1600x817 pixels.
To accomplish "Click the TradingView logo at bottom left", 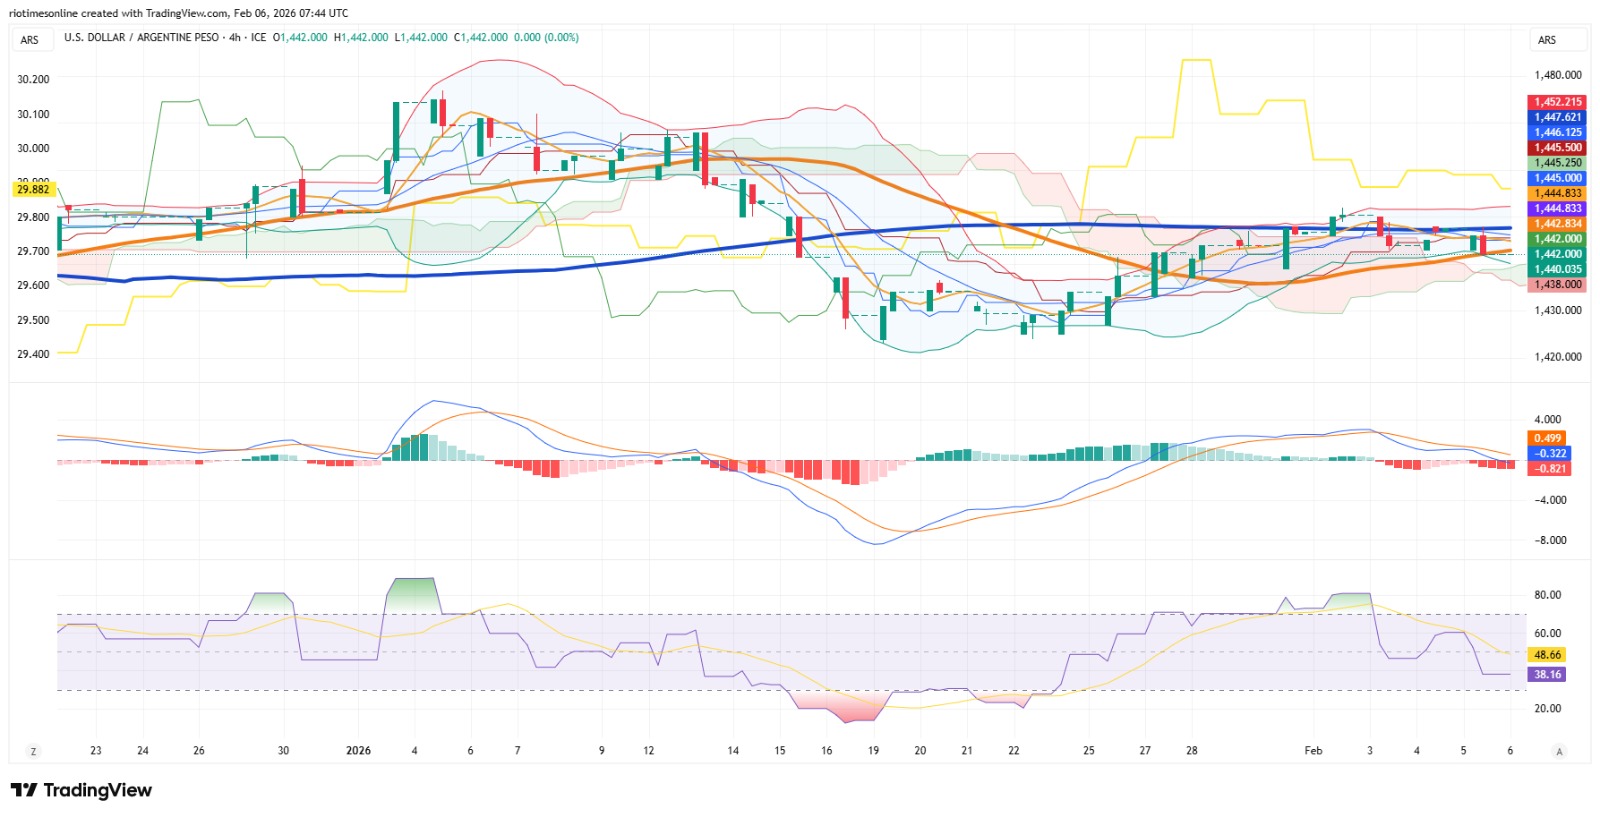I will point(81,790).
